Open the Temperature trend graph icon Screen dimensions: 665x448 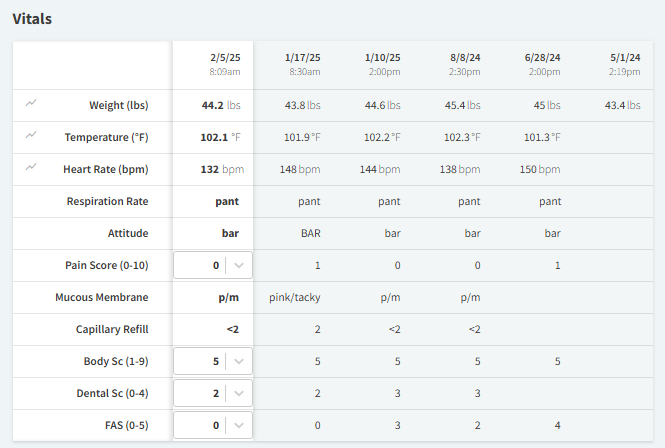pyautogui.click(x=31, y=135)
